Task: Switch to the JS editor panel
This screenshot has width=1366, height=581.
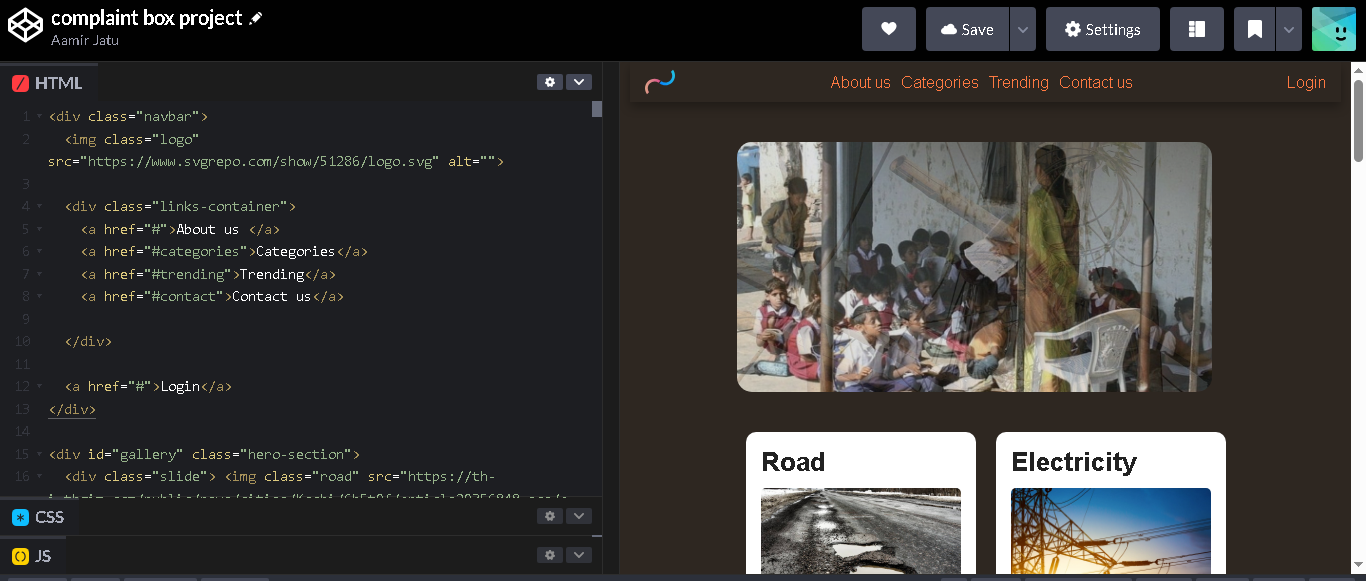Action: click(43, 556)
